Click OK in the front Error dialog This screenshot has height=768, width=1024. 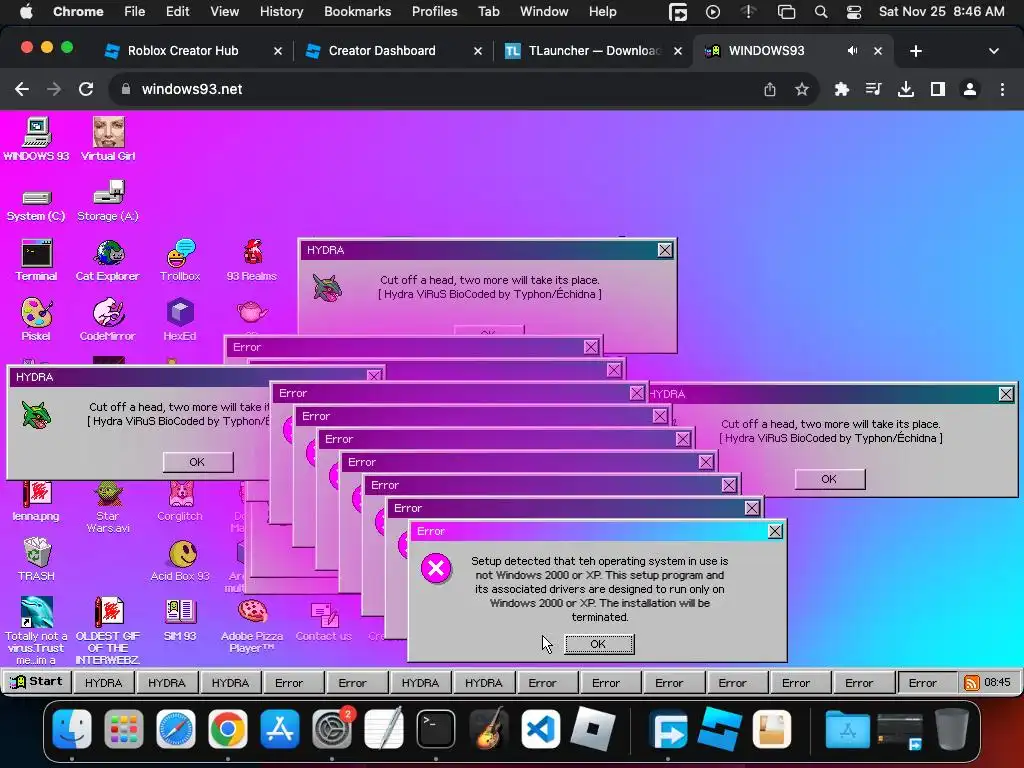pyautogui.click(x=599, y=644)
